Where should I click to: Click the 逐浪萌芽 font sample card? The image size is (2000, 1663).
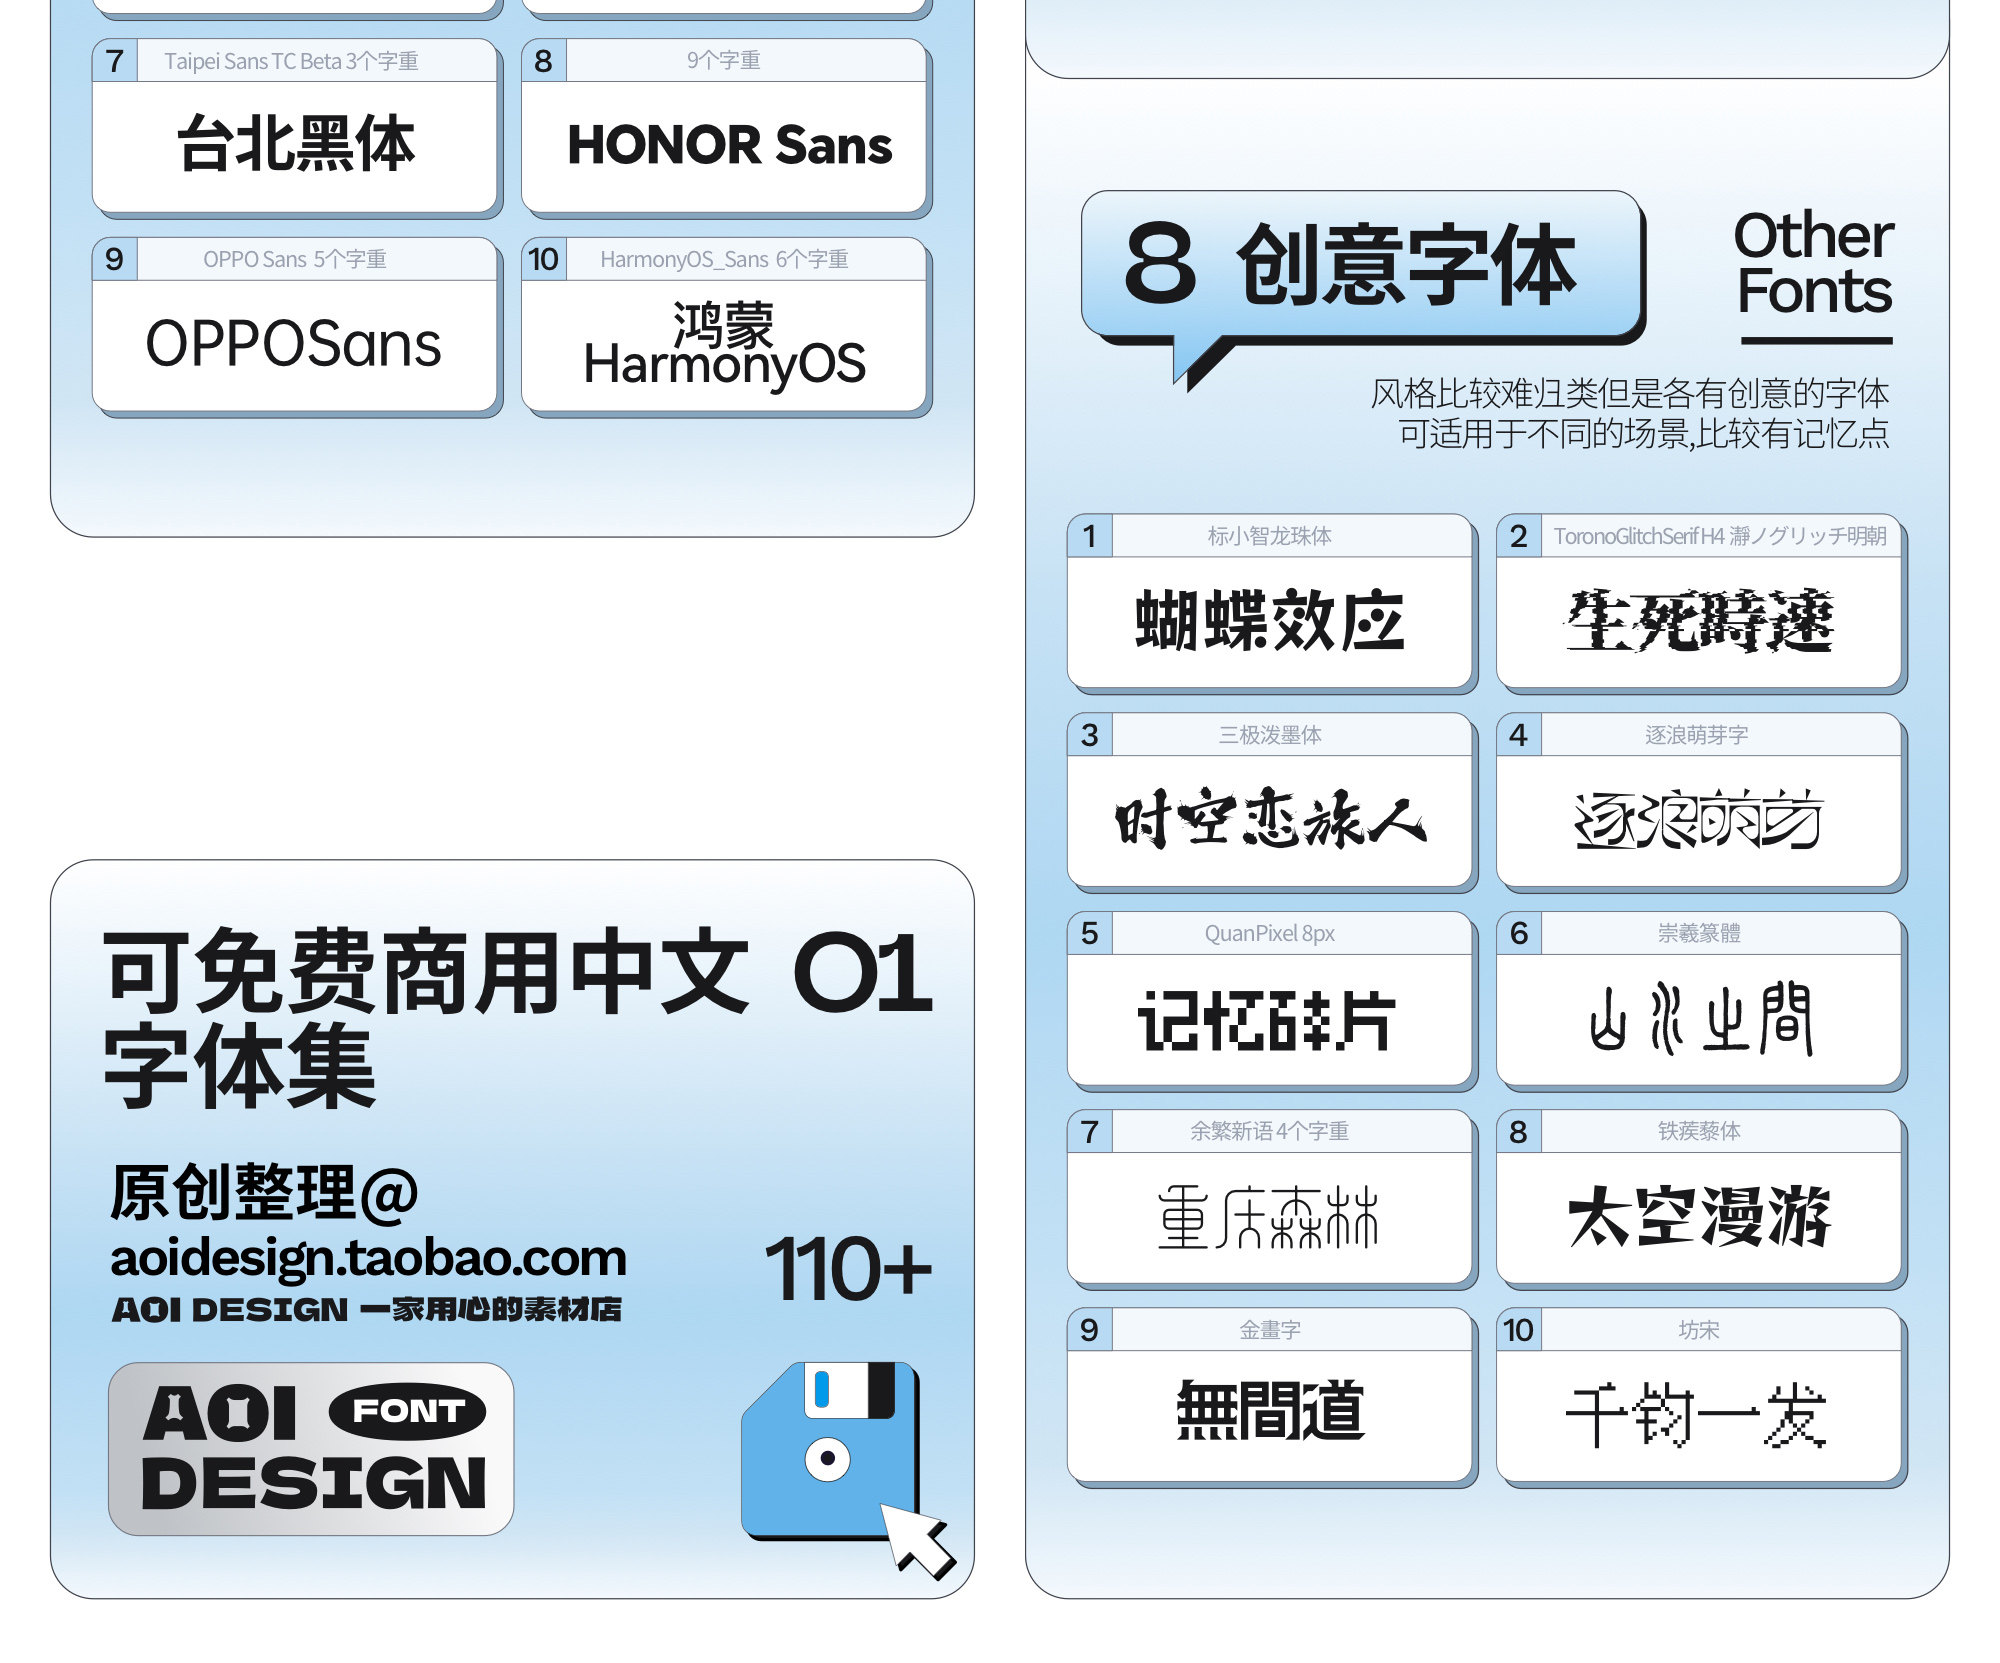point(1699,819)
